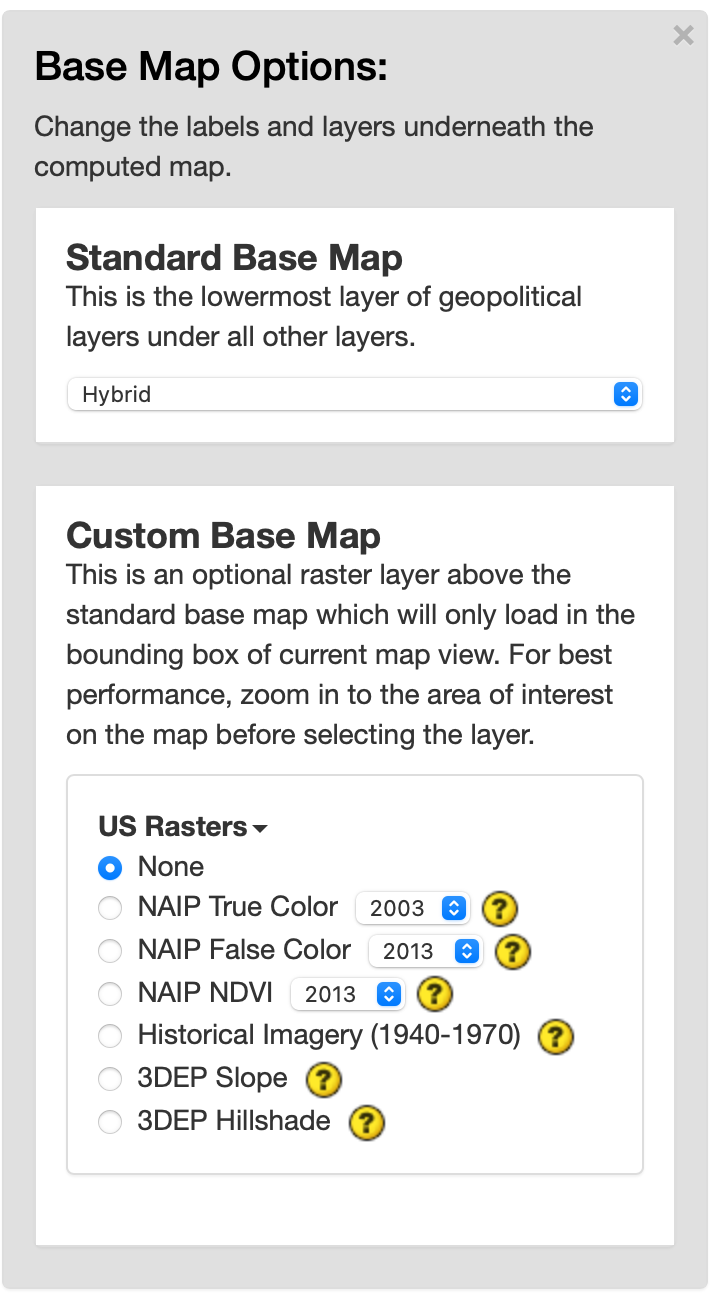
Task: Open NAIP True Color year 2003 dropdown
Action: (412, 908)
